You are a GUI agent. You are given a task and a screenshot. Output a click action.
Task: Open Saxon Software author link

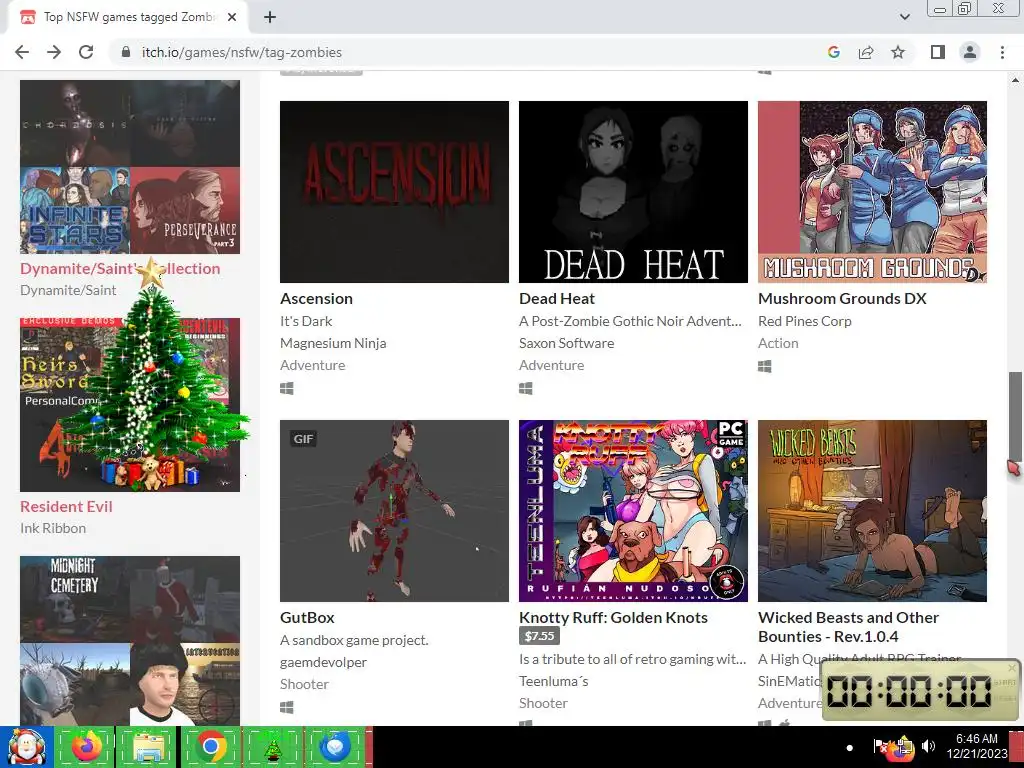(x=567, y=343)
